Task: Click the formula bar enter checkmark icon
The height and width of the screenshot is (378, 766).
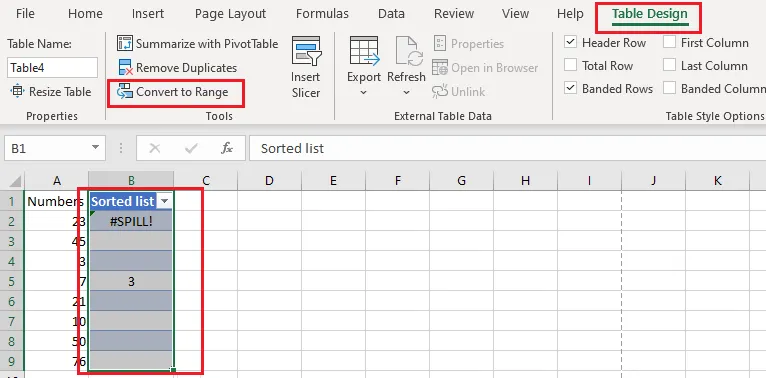Action: click(x=191, y=148)
